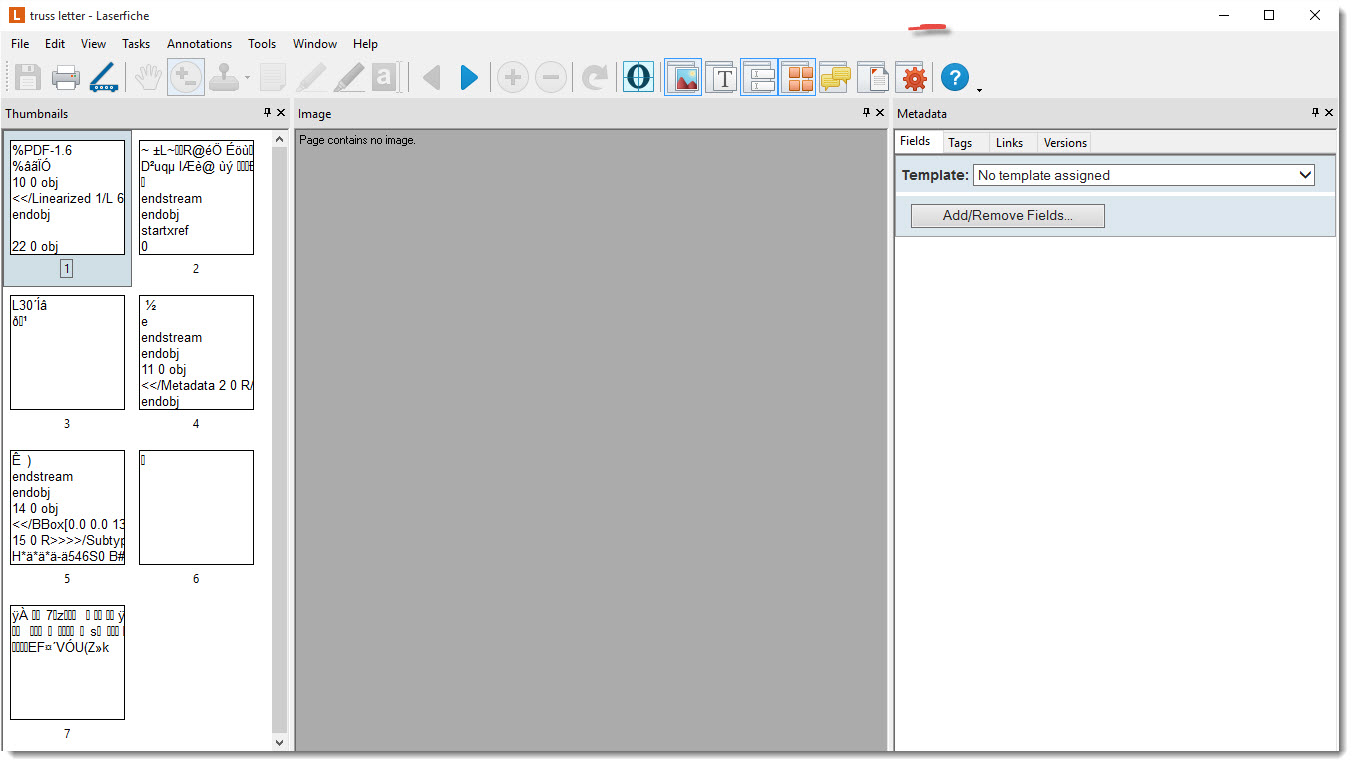Click the orange gear options icon
Screen dimensions: 1354x766
(914, 77)
